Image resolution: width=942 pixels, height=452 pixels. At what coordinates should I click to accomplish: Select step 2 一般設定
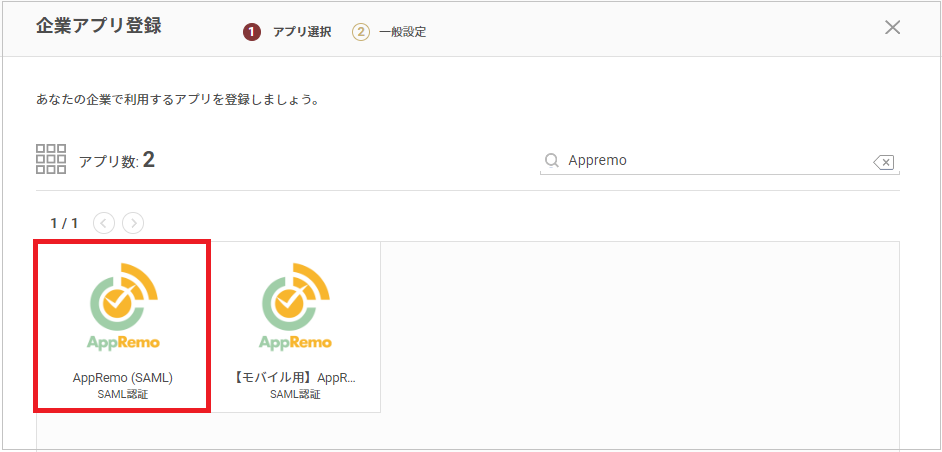pyautogui.click(x=389, y=32)
